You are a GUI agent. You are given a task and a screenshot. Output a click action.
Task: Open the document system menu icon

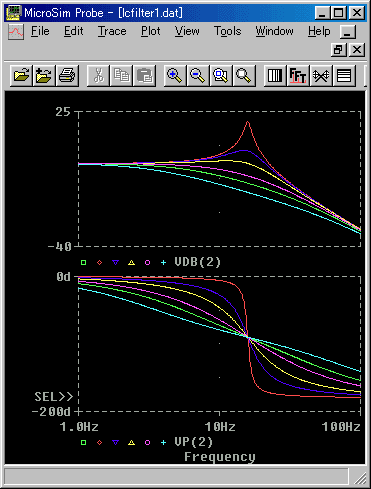16,32
